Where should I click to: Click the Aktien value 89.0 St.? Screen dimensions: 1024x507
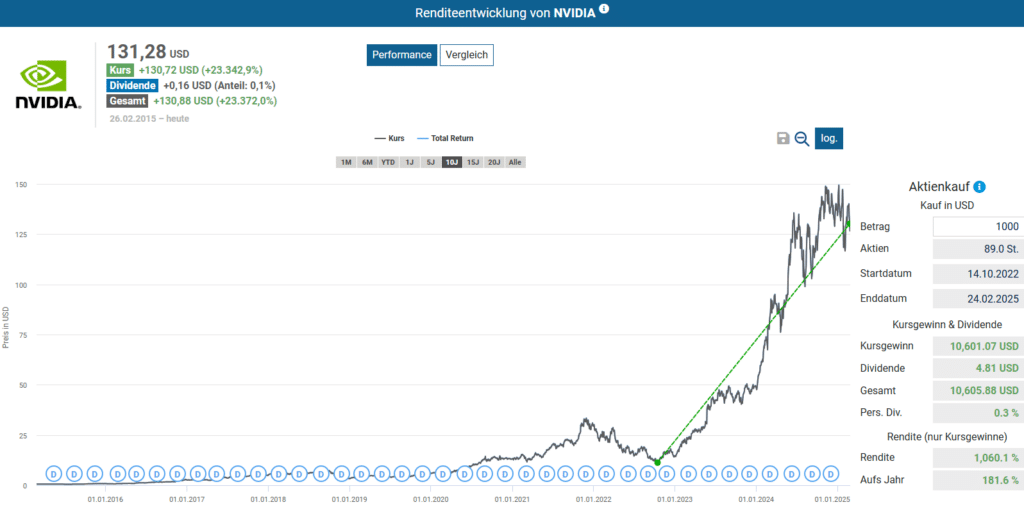point(978,249)
